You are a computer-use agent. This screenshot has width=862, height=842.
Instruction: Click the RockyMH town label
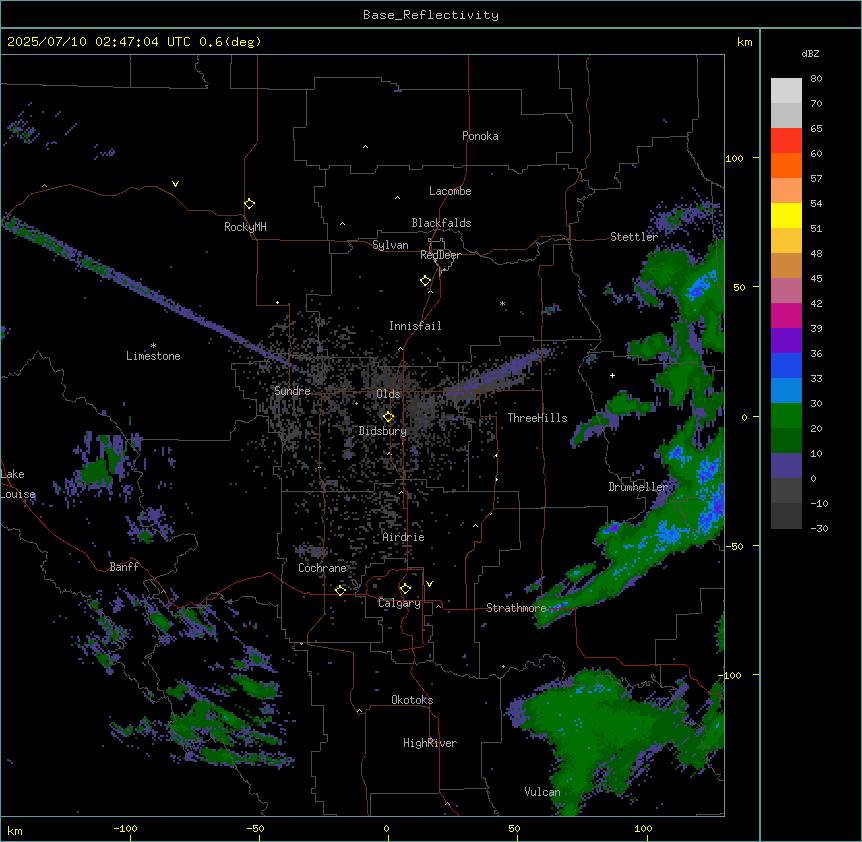pos(245,227)
